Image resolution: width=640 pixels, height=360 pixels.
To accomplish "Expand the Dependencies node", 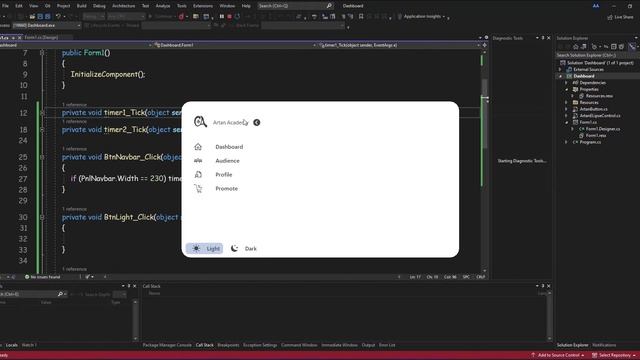I will coord(566,82).
